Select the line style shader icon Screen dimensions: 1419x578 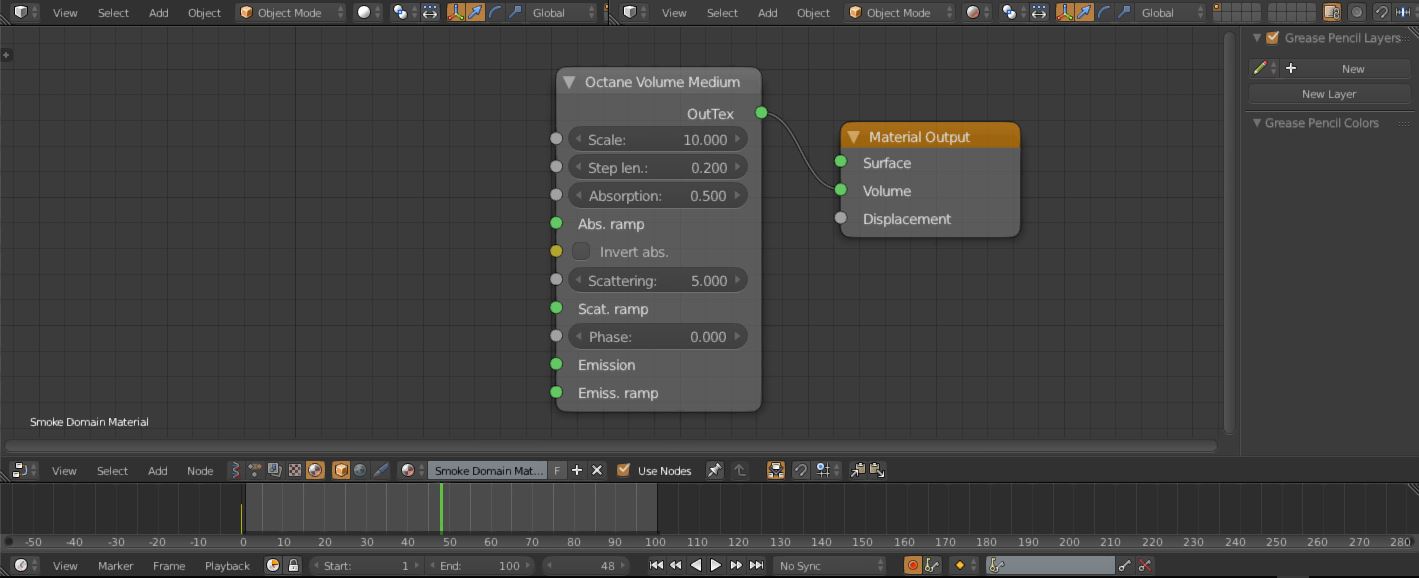[x=380, y=470]
